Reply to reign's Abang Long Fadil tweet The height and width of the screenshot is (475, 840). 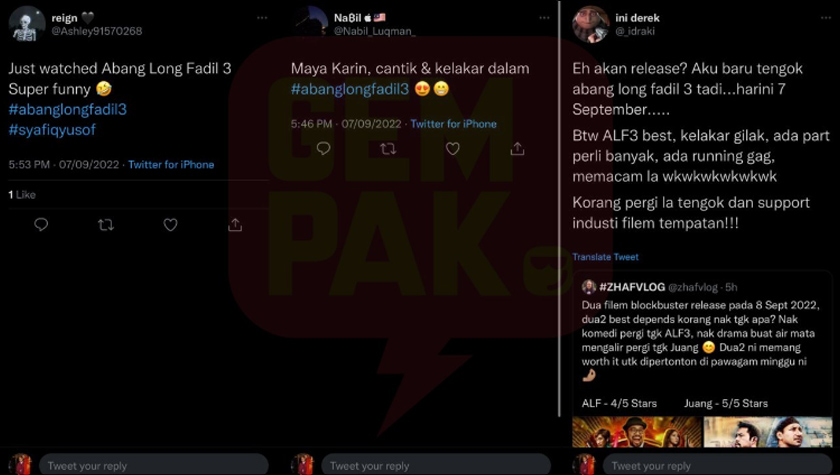coord(41,225)
